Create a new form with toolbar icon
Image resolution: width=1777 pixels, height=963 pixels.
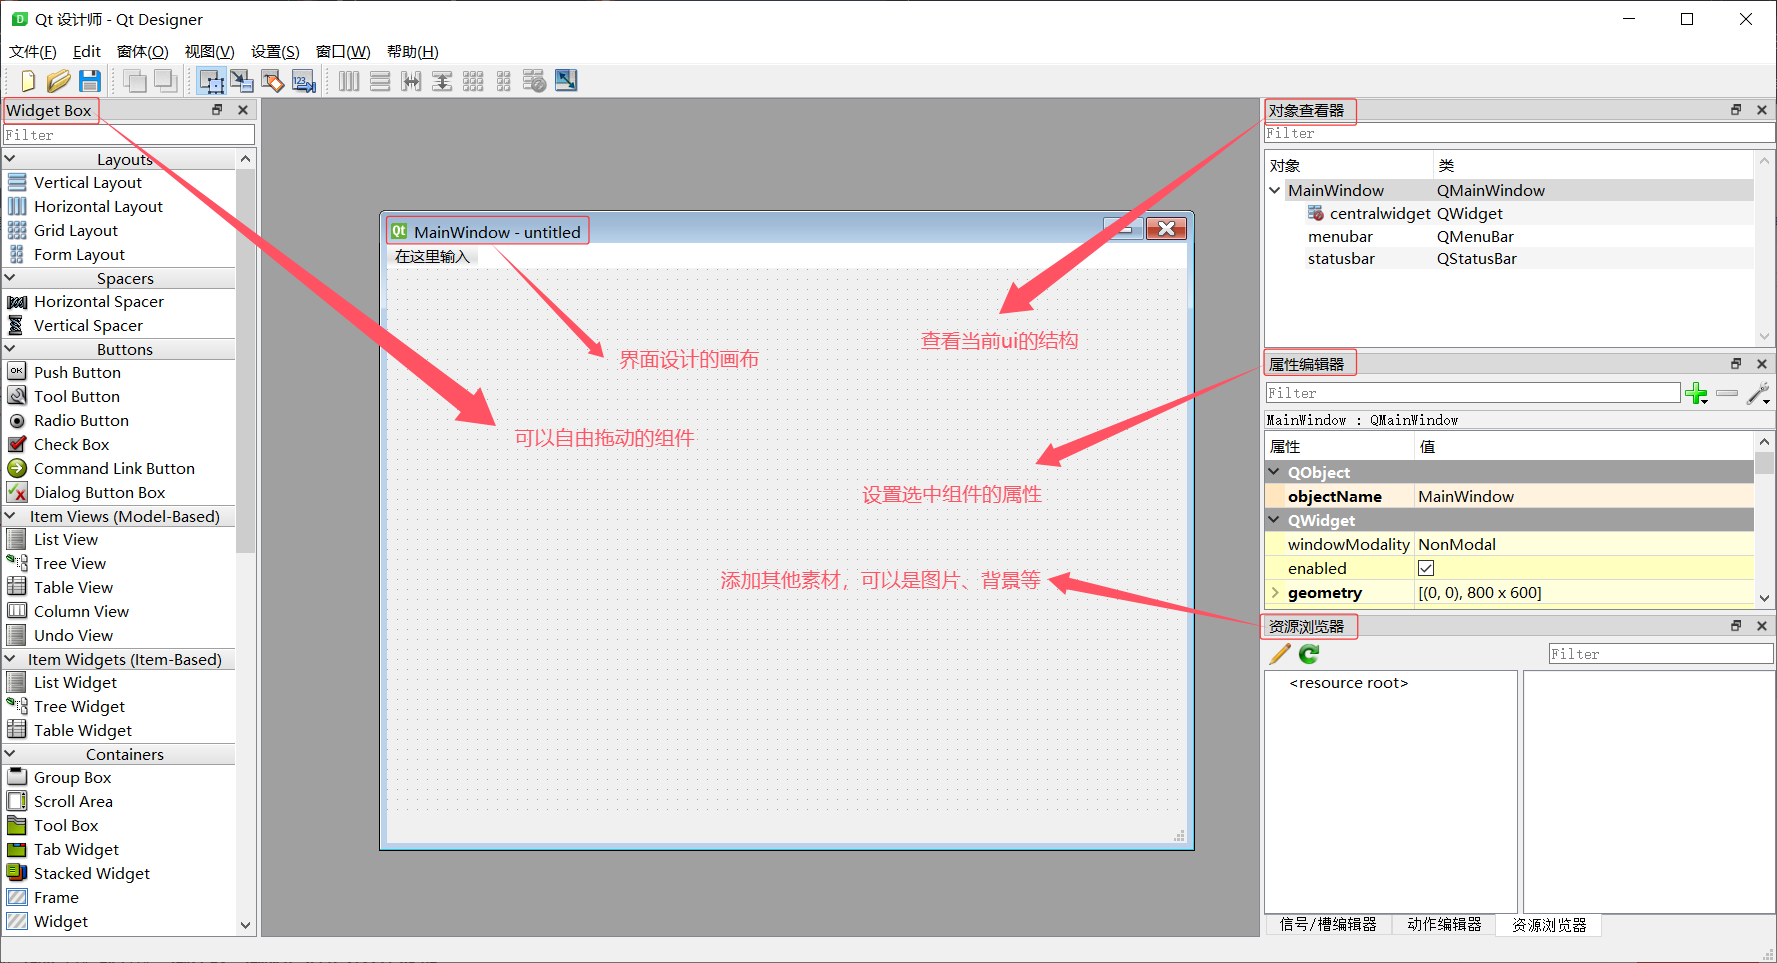(x=28, y=81)
